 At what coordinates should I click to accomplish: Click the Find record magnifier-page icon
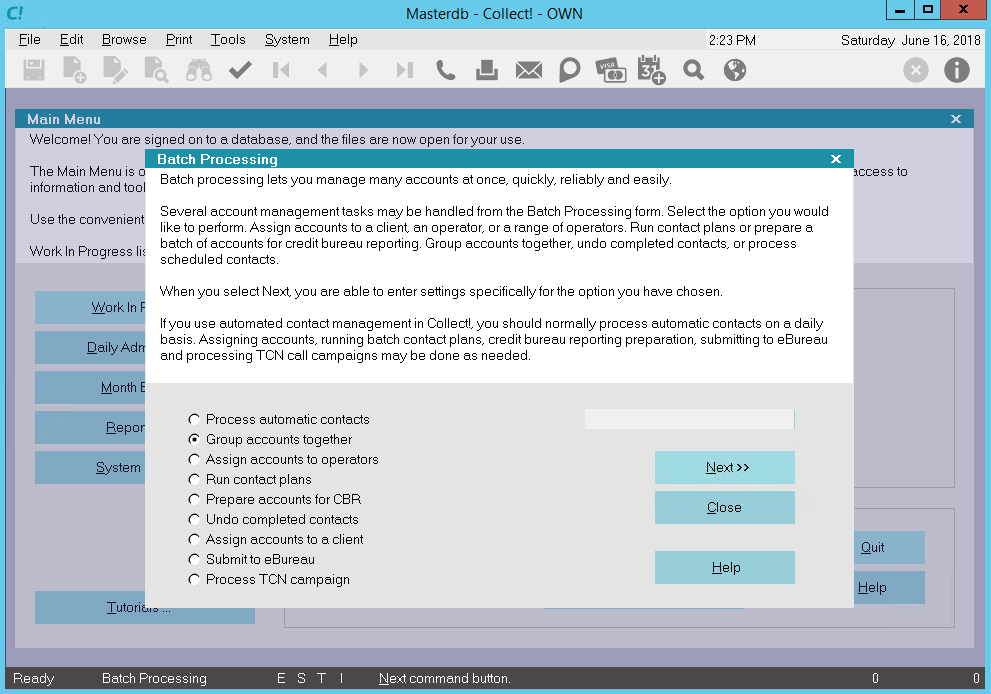pos(155,70)
